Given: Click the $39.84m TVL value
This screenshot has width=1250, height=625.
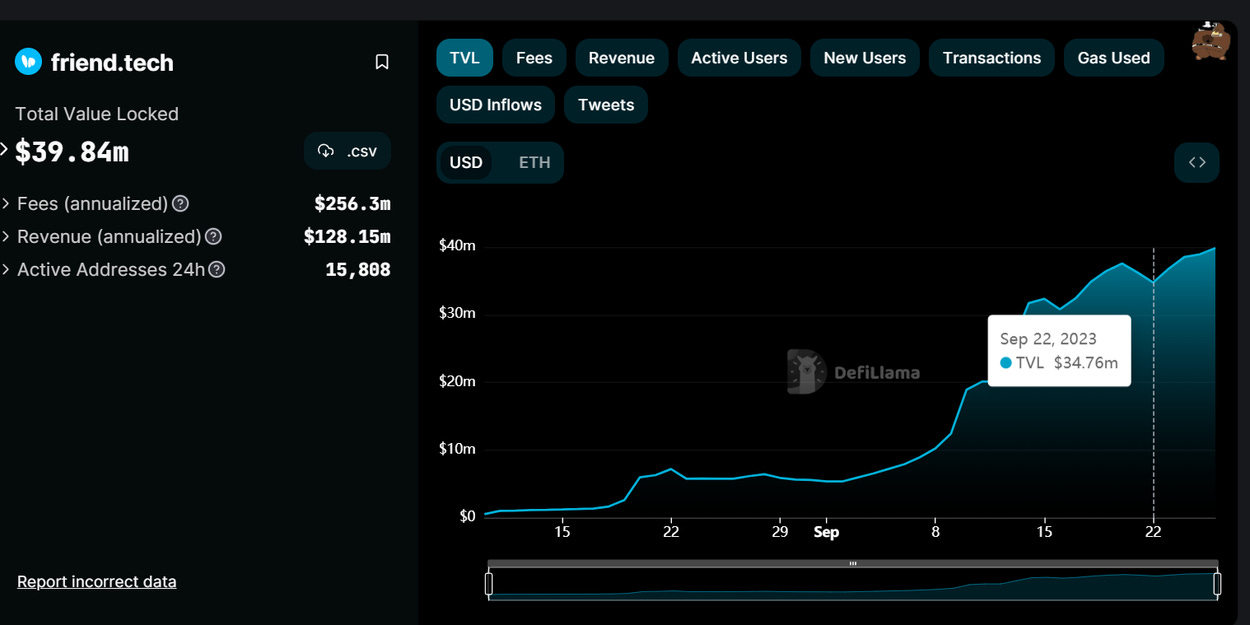Looking at the screenshot, I should pyautogui.click(x=72, y=151).
